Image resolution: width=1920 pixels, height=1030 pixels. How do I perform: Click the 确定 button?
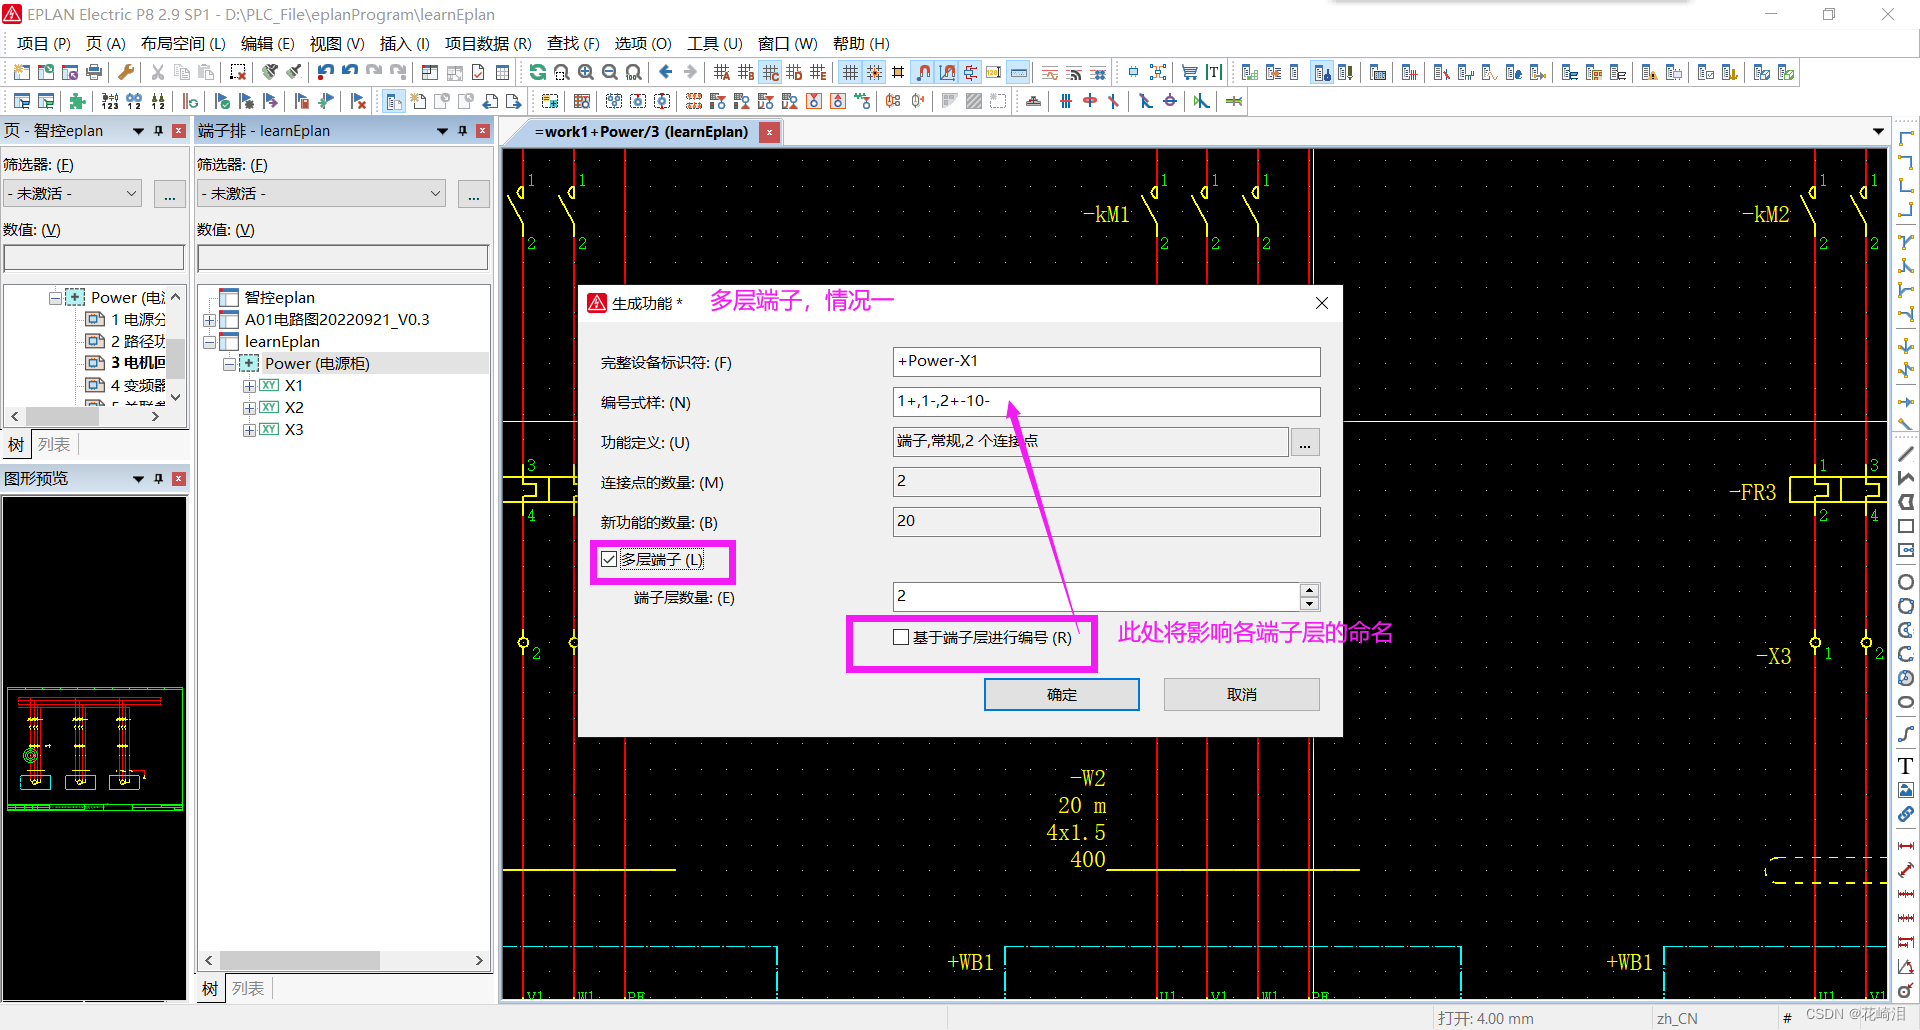click(1061, 694)
